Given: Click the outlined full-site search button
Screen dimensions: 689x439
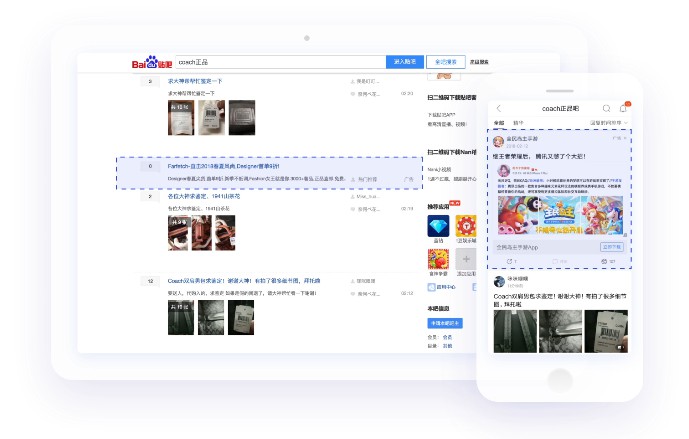Looking at the screenshot, I should pos(446,62).
